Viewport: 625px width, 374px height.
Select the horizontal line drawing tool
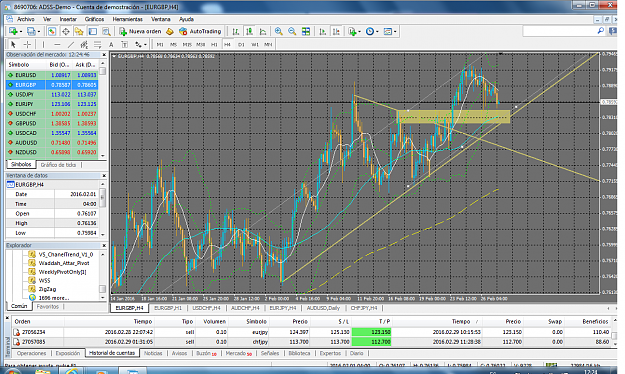pos(57,44)
